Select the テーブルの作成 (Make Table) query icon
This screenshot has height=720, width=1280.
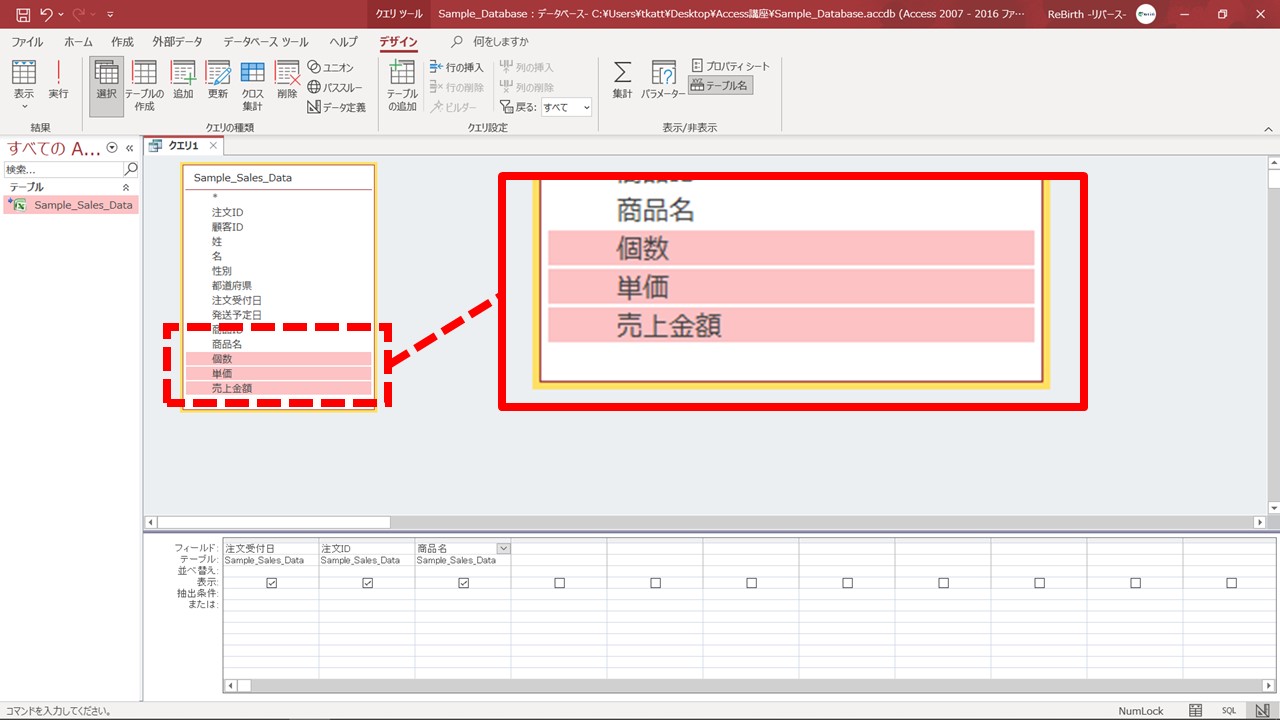(145, 84)
